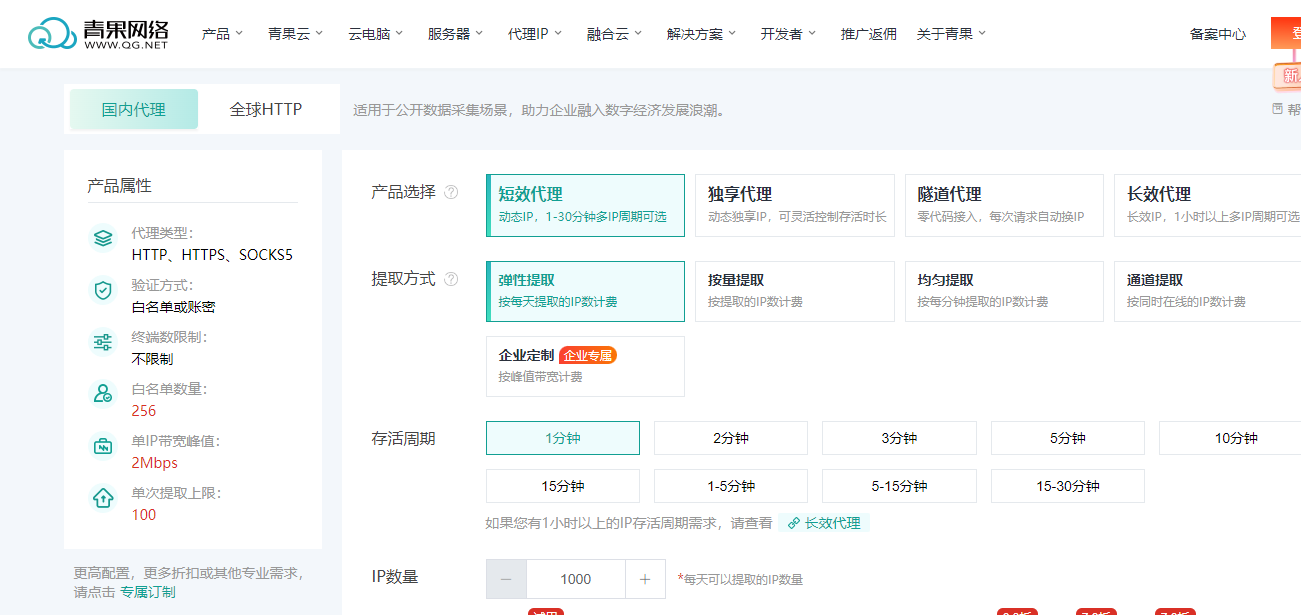Click the 代理类型 layers icon
The image size is (1301, 615).
pyautogui.click(x=103, y=239)
